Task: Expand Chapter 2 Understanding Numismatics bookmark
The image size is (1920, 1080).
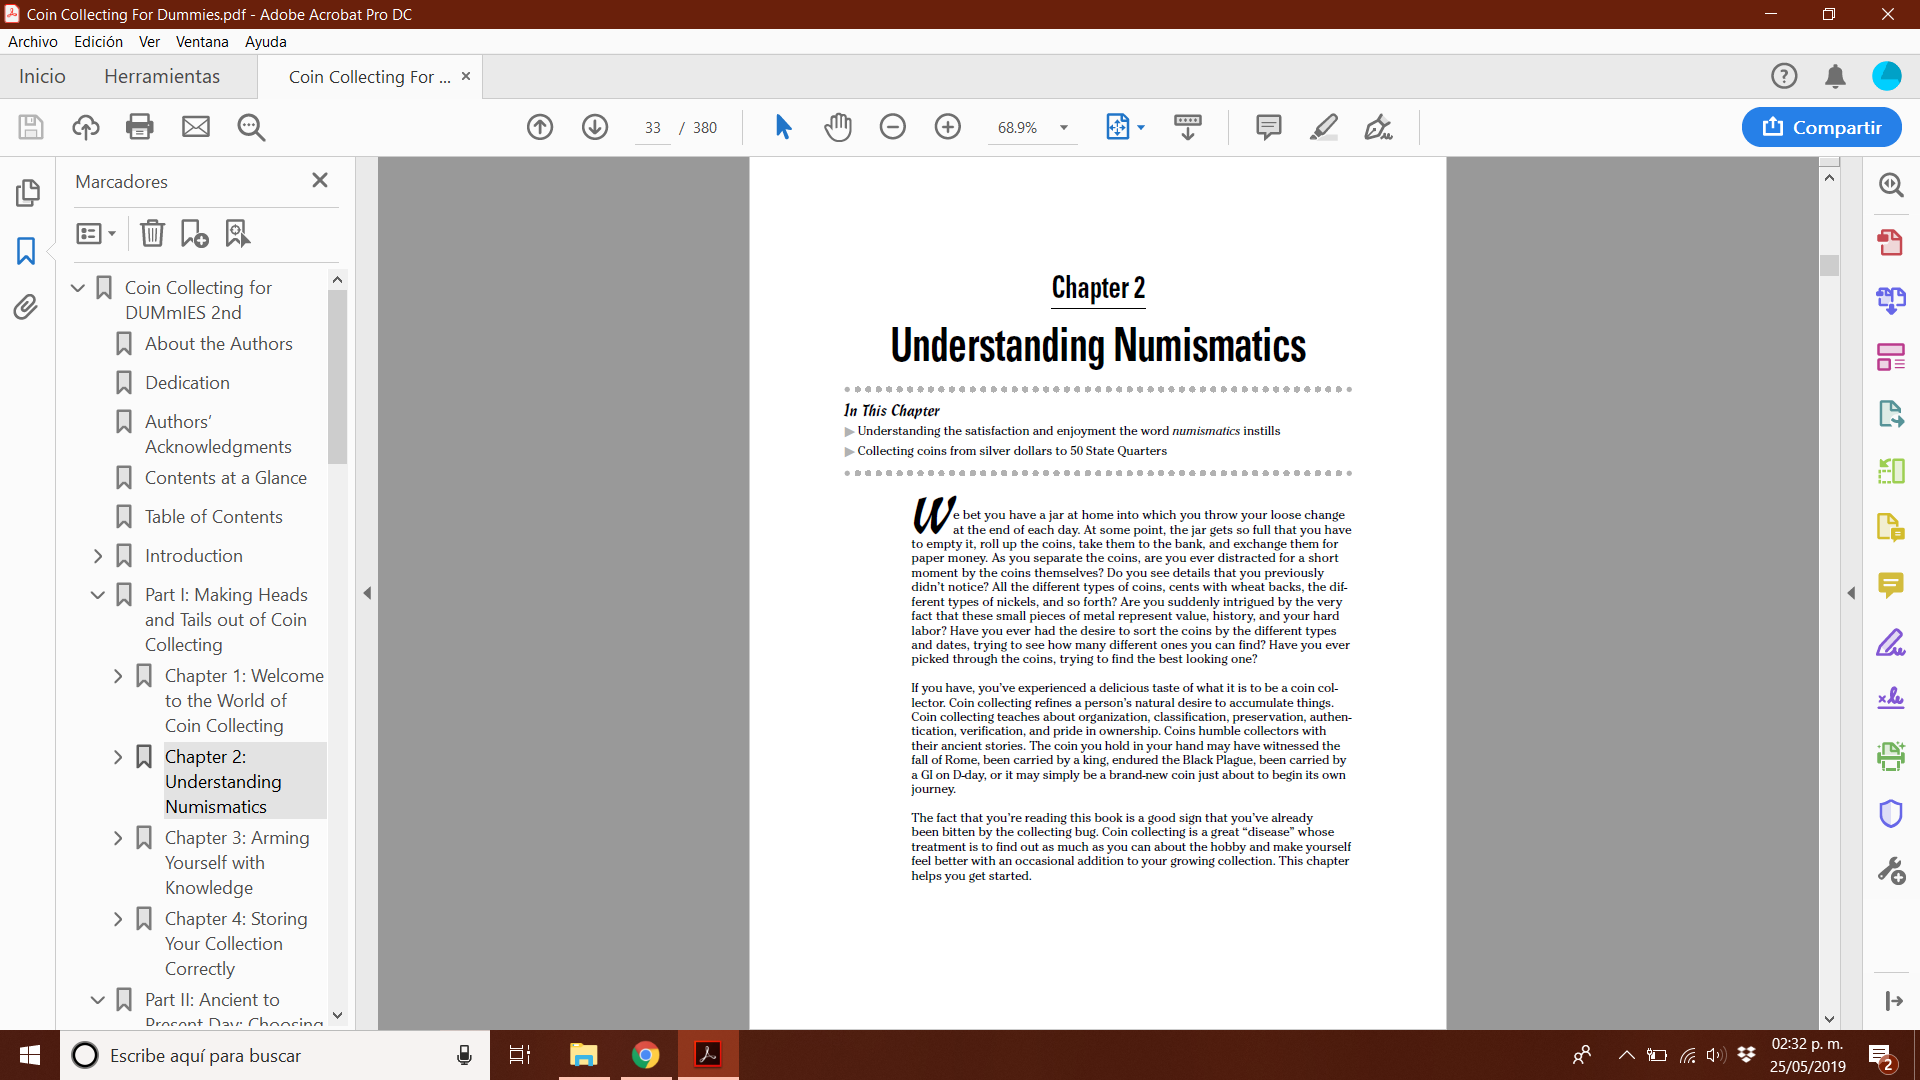Action: click(x=118, y=757)
